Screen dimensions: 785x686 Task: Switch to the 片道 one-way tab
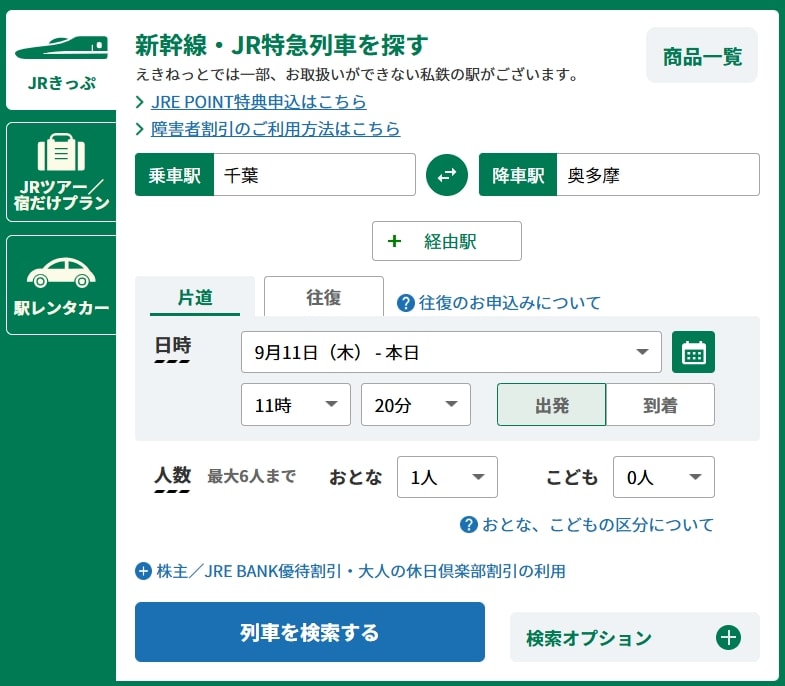tap(195, 297)
